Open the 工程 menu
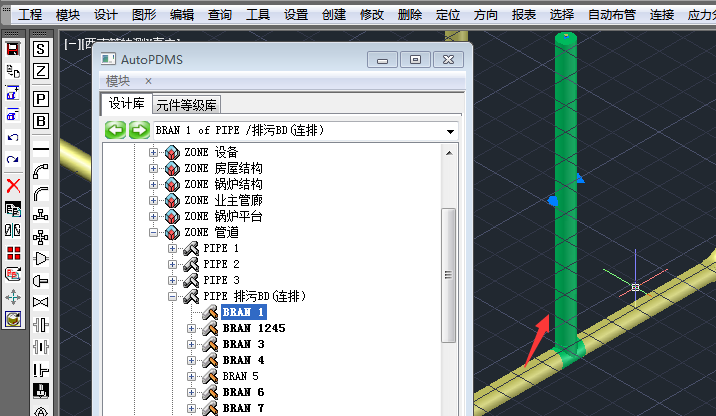716x416 pixels. [x=31, y=15]
